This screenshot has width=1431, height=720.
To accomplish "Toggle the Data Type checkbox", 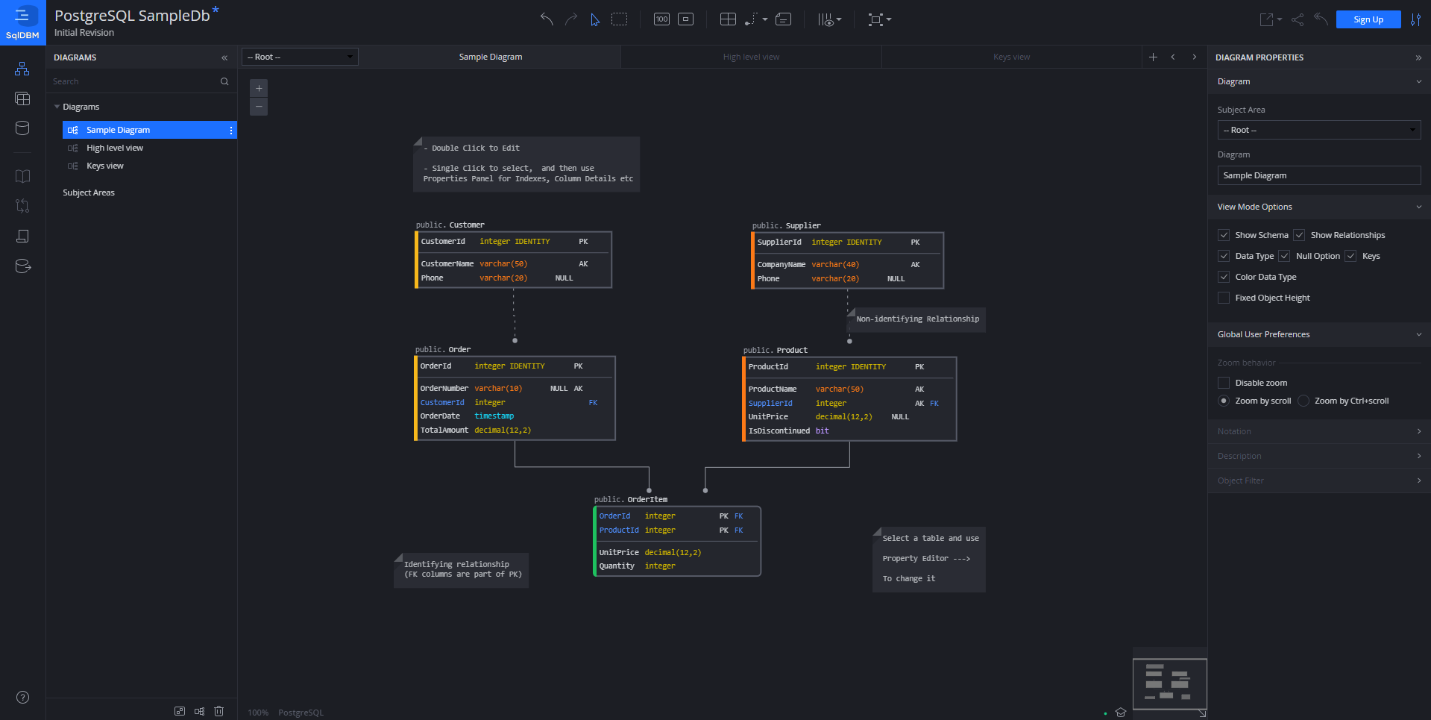I will point(1224,256).
